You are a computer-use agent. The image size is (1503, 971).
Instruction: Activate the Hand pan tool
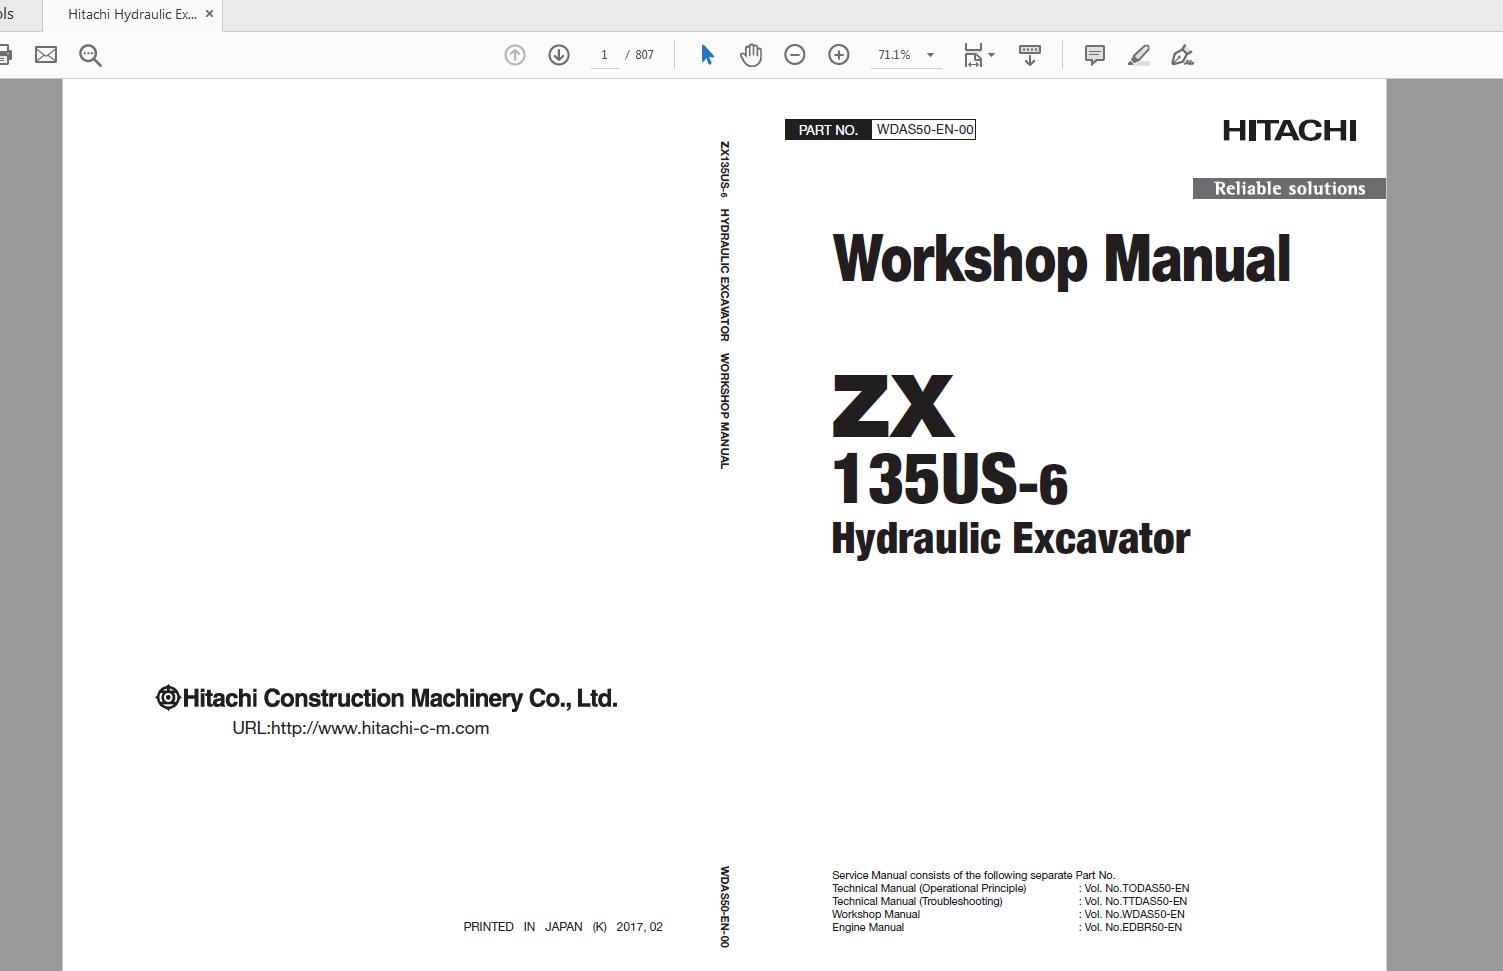pyautogui.click(x=751, y=55)
